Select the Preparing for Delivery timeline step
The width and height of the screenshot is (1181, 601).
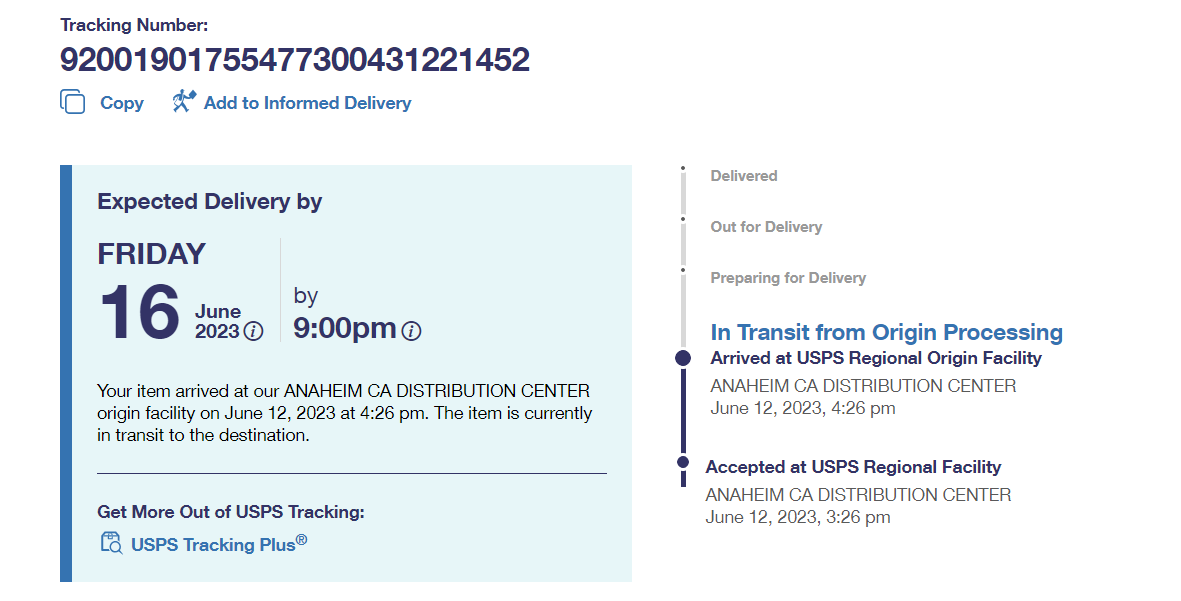[x=788, y=278]
